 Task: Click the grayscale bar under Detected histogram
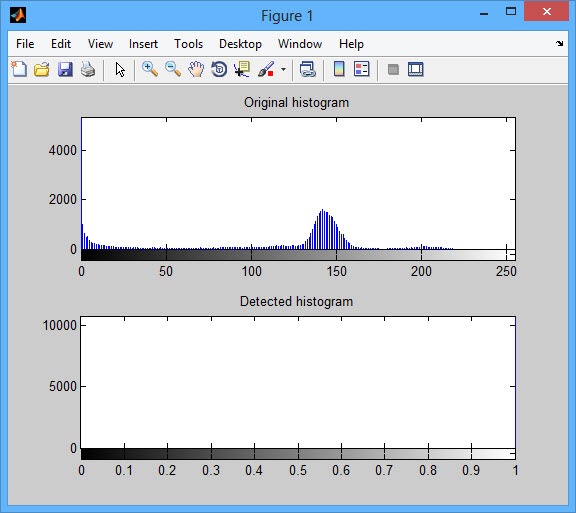[x=298, y=454]
